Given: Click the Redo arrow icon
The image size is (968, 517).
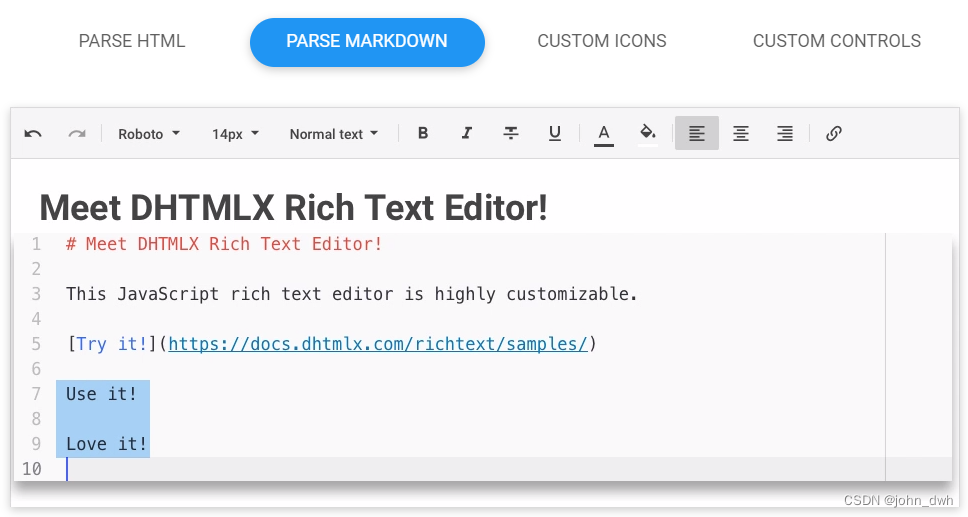Looking at the screenshot, I should click(77, 133).
